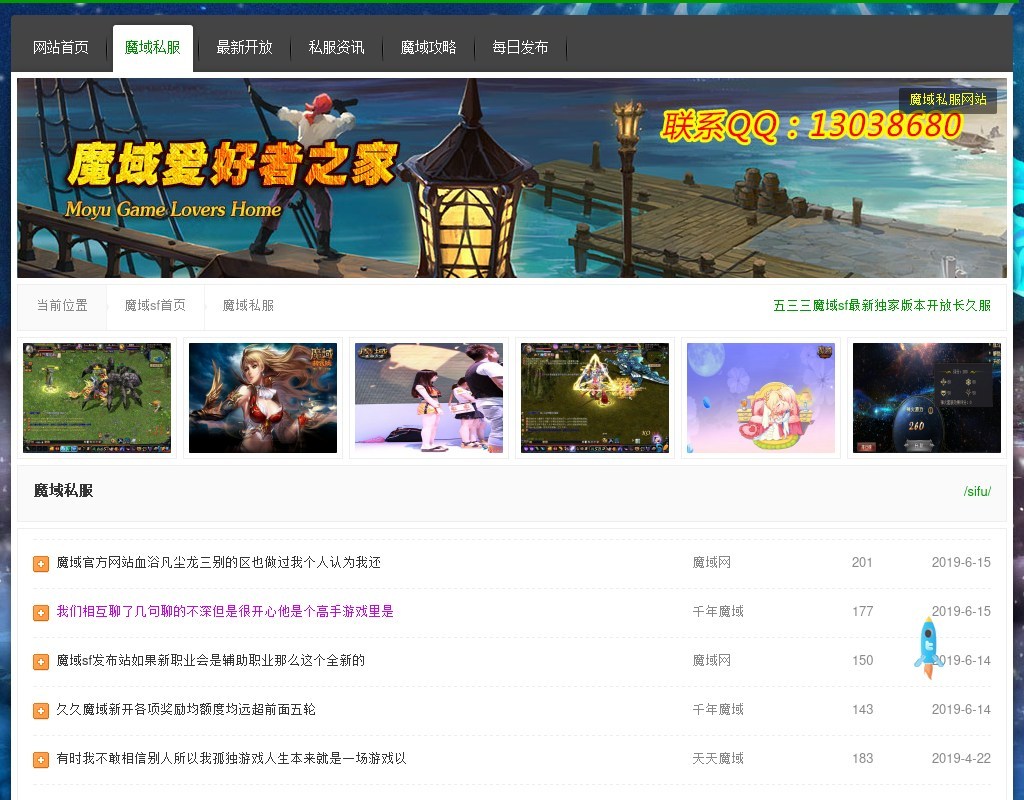
Task: Click the 魔域私服 section heading
Action: [63, 490]
